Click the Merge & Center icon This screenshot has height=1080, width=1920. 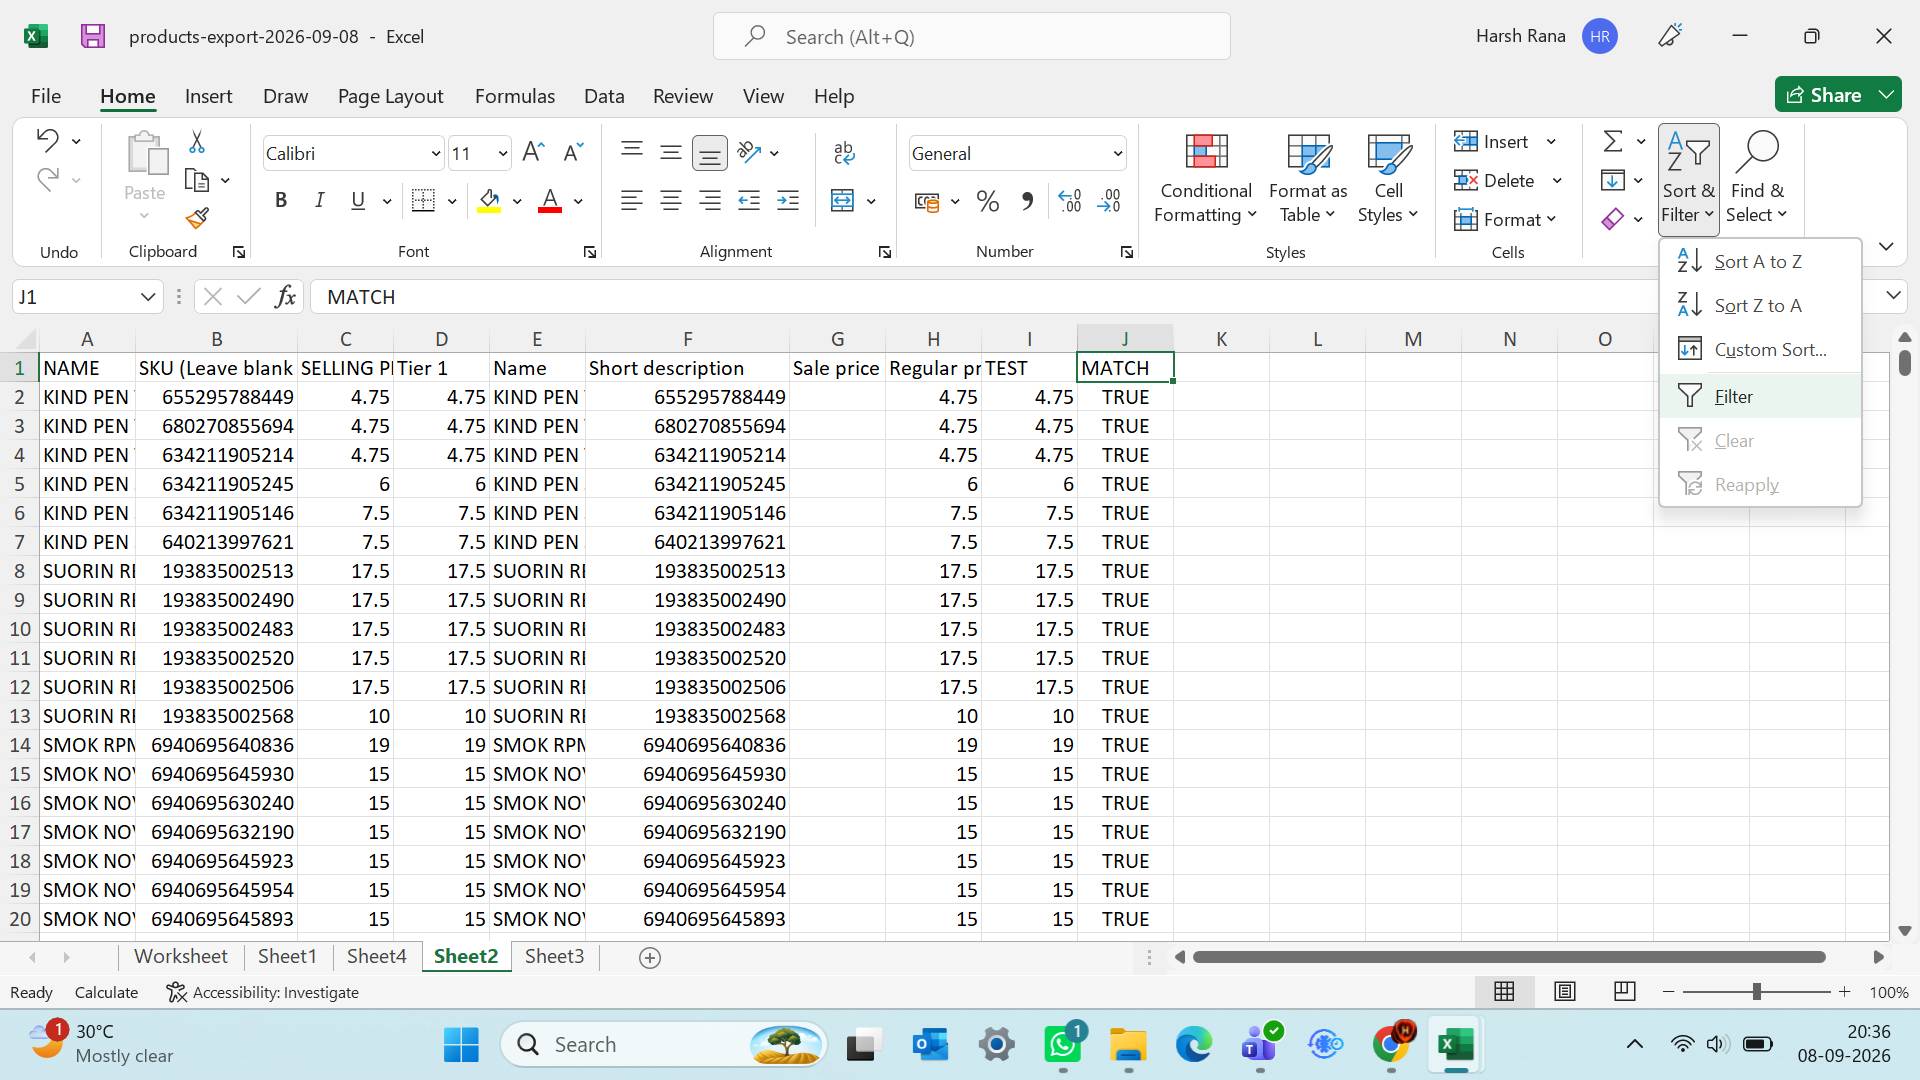pyautogui.click(x=843, y=201)
